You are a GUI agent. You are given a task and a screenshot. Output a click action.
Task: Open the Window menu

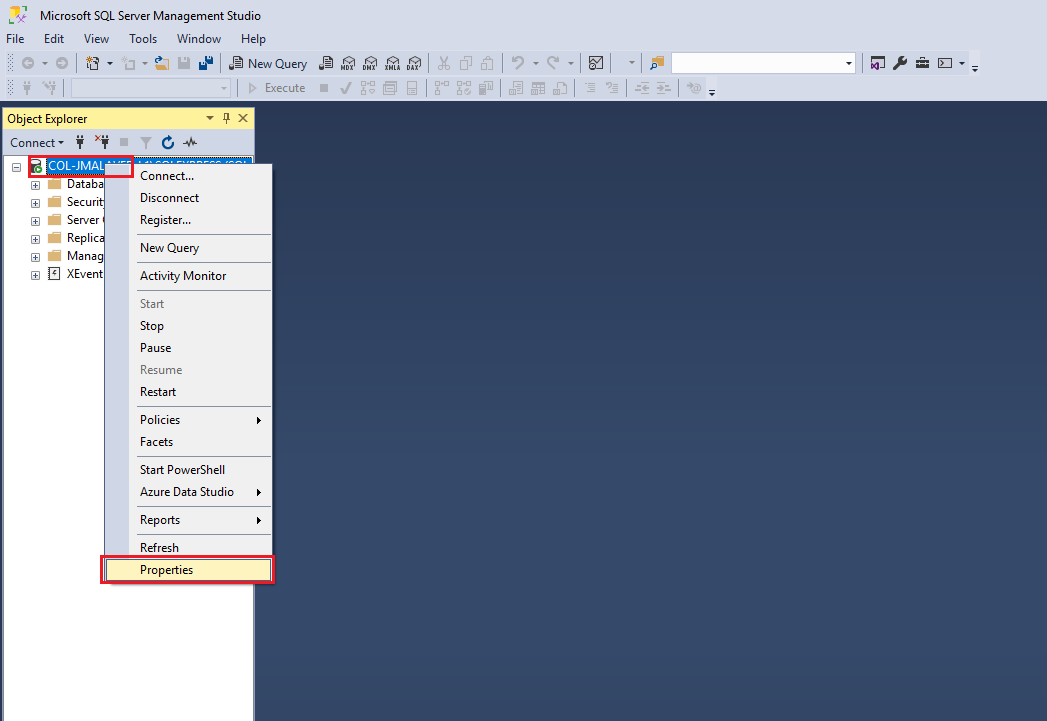[199, 39]
